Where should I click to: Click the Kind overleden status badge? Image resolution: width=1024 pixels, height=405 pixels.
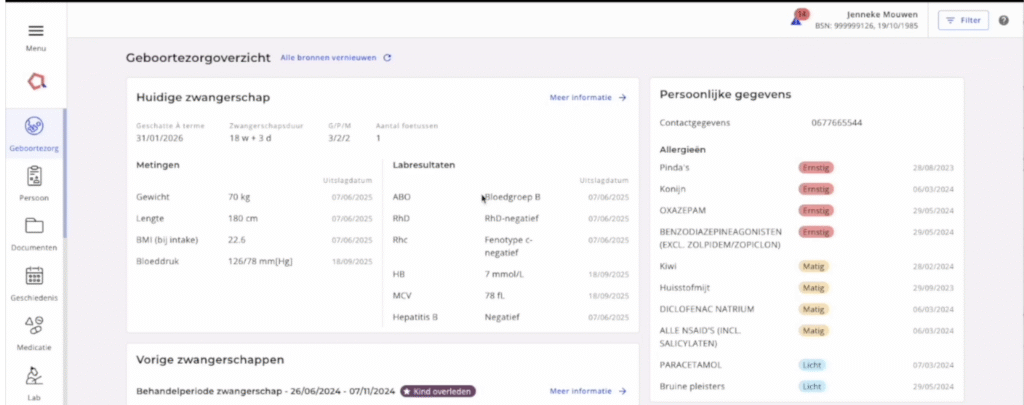[438, 391]
